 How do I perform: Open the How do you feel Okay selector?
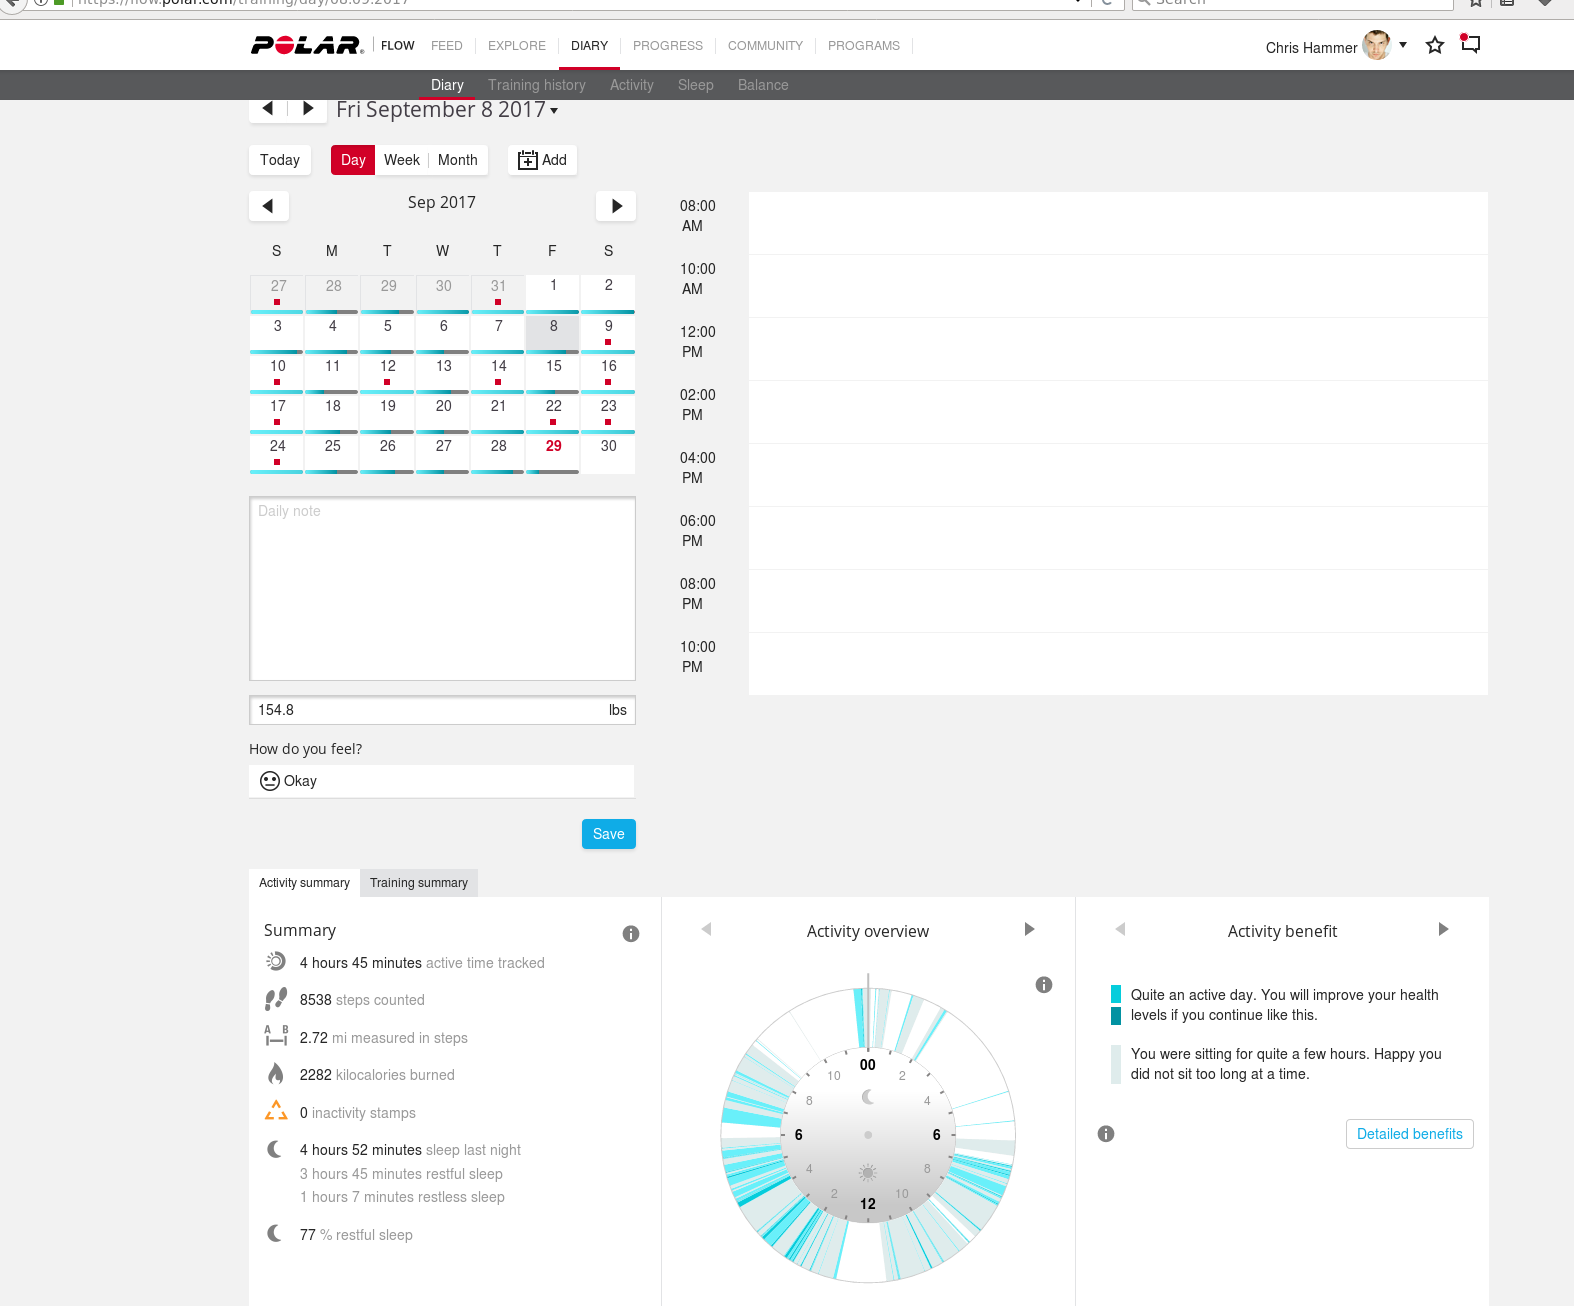[442, 781]
